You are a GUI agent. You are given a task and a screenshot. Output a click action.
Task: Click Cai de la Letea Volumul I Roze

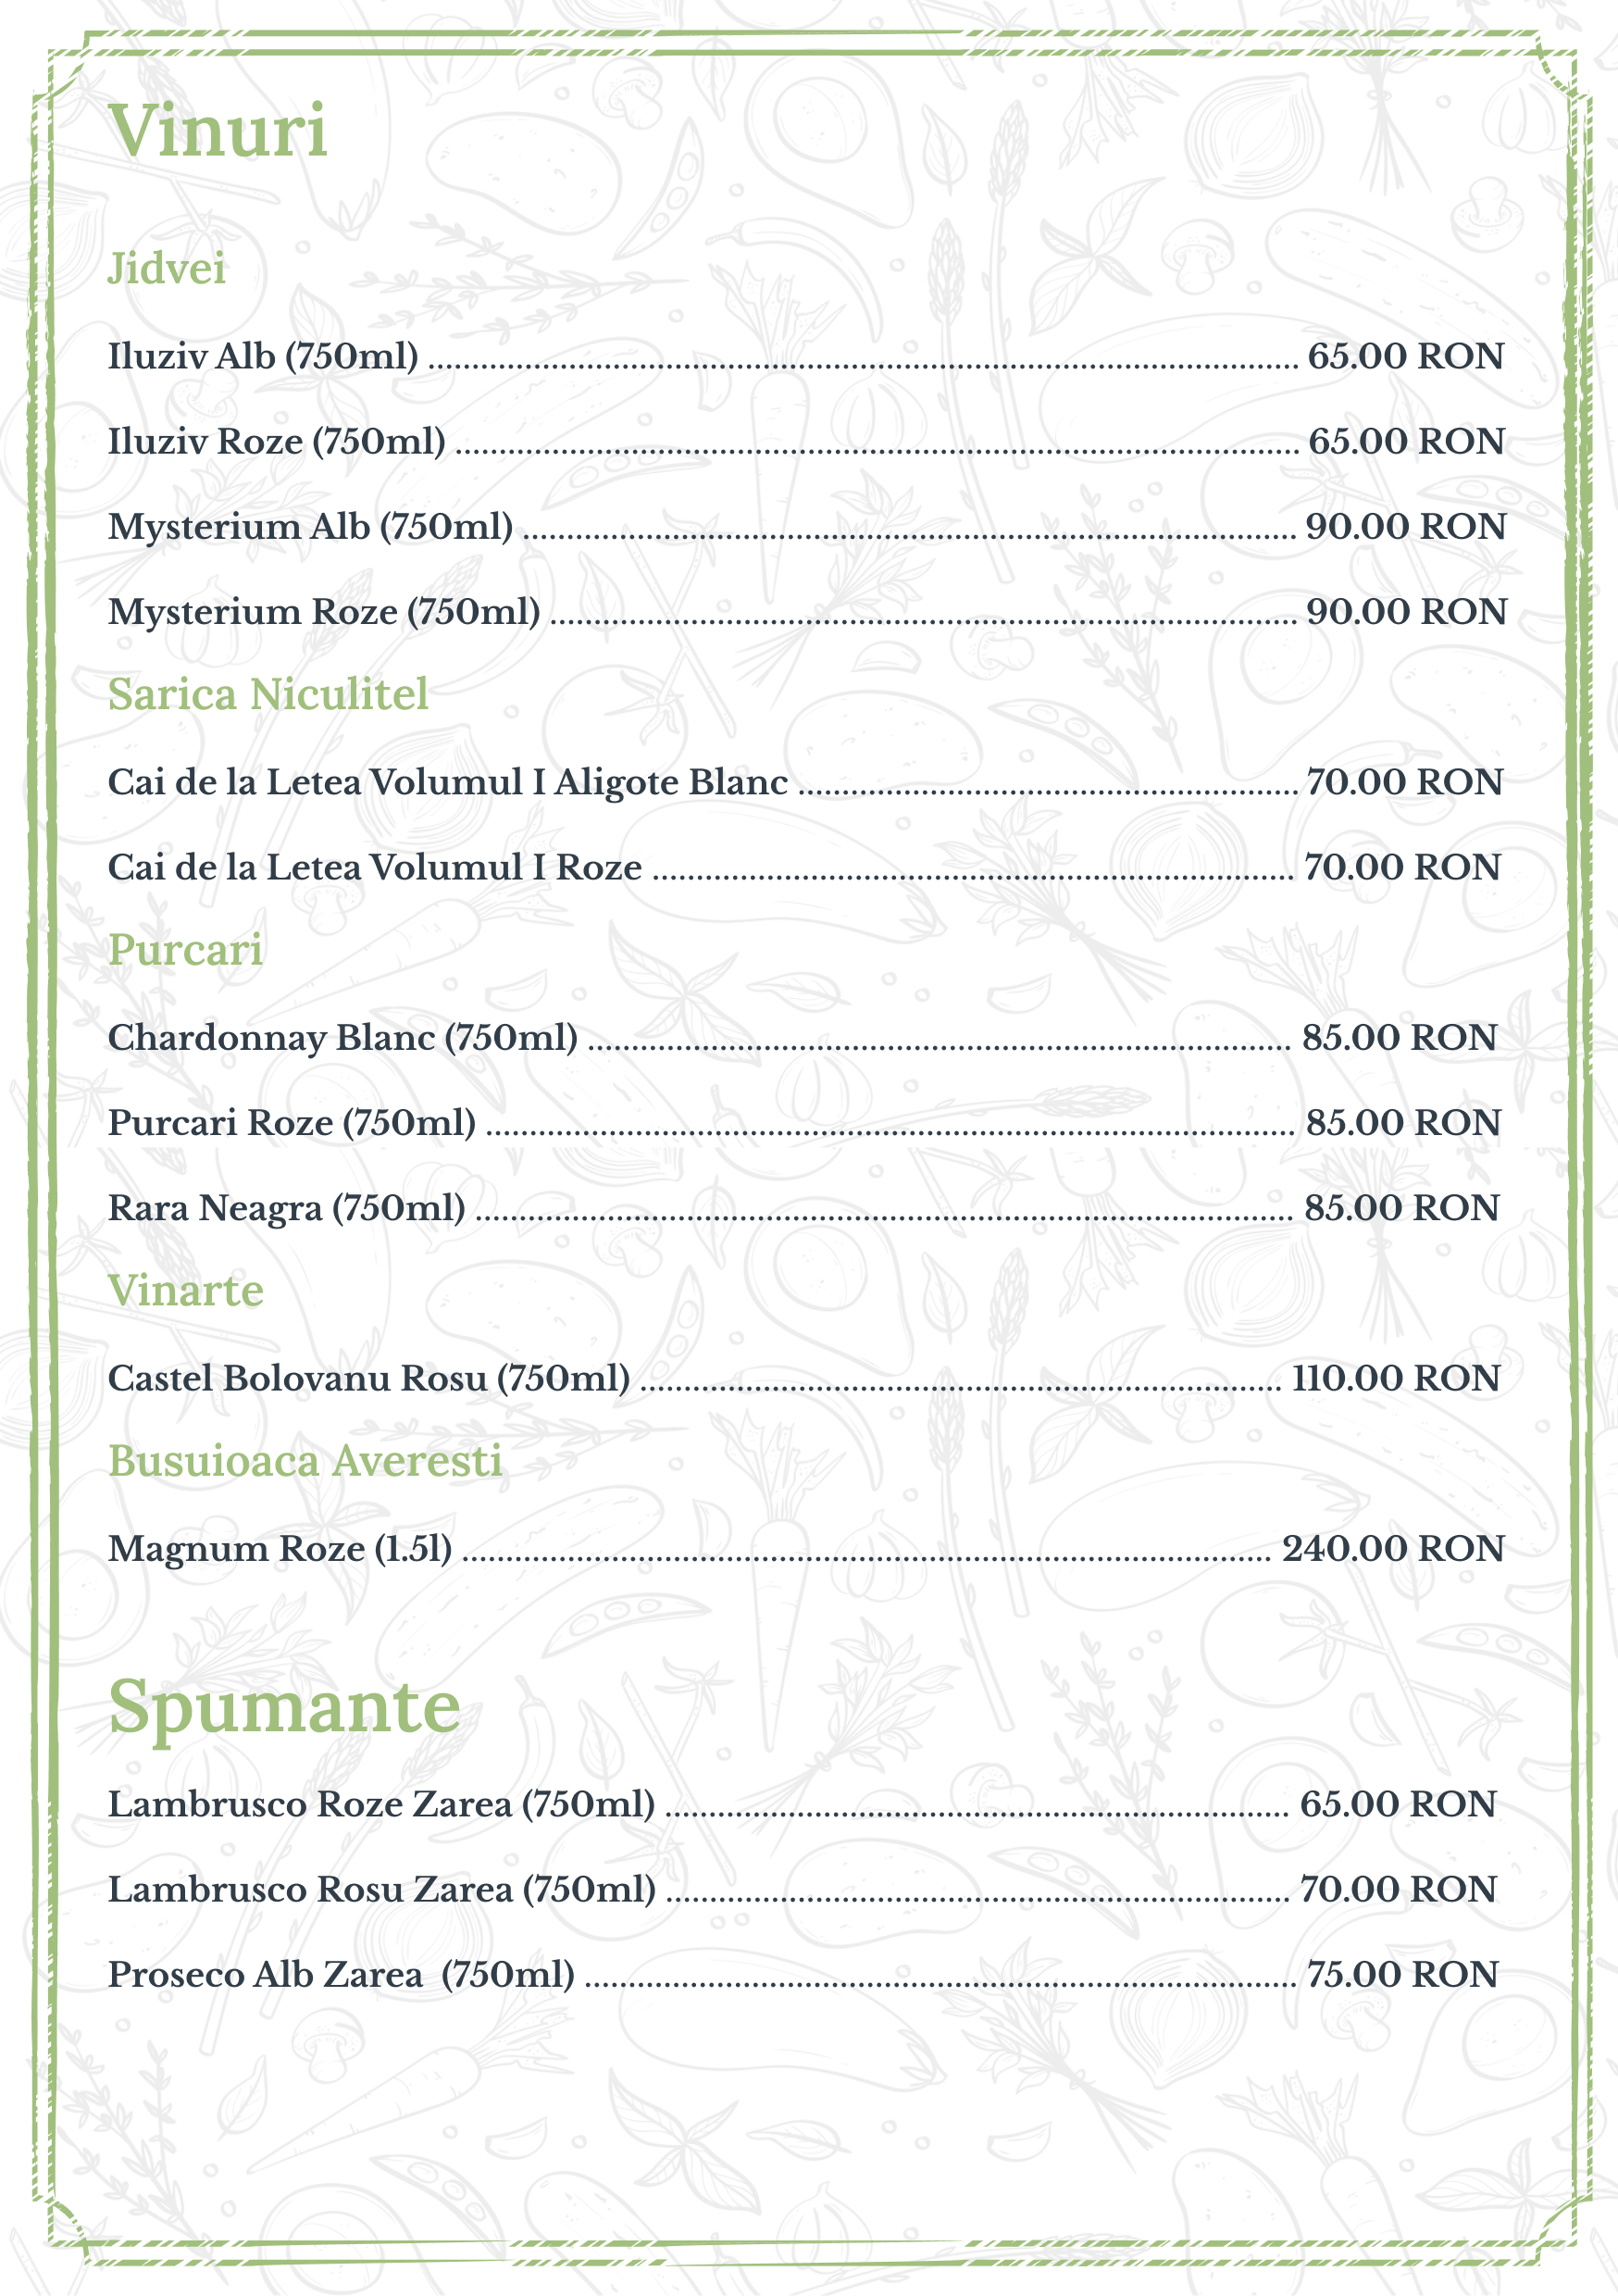coord(375,867)
